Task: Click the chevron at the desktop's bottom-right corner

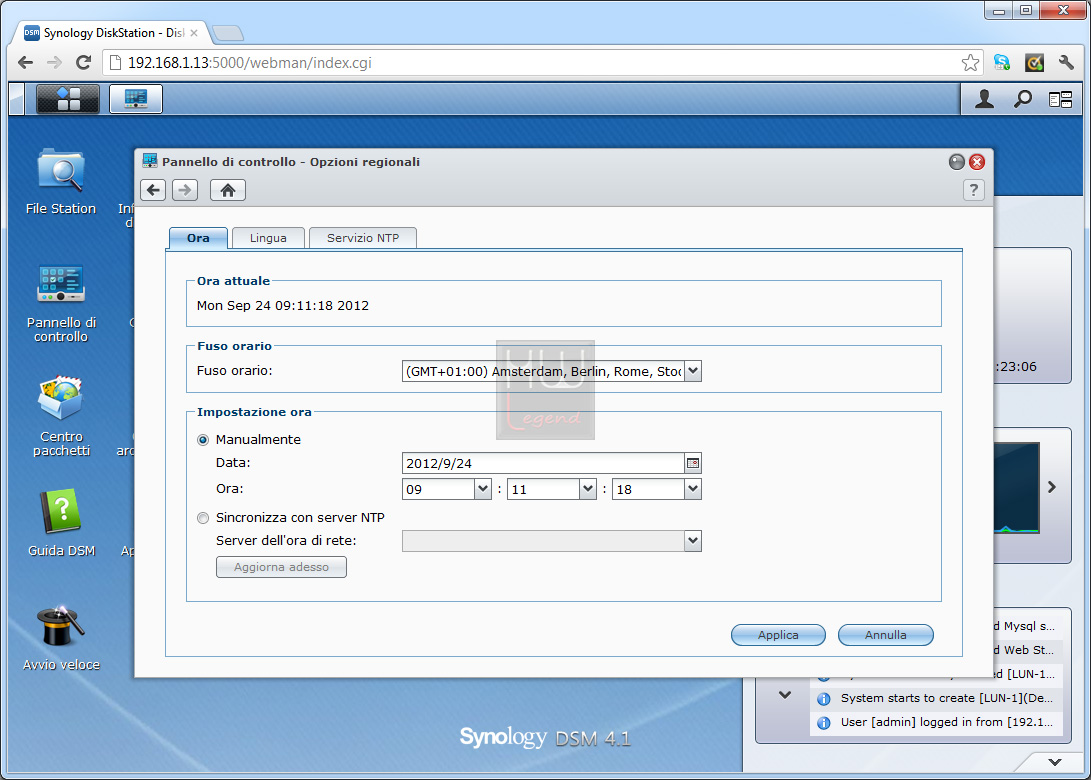Action: click(x=1055, y=762)
